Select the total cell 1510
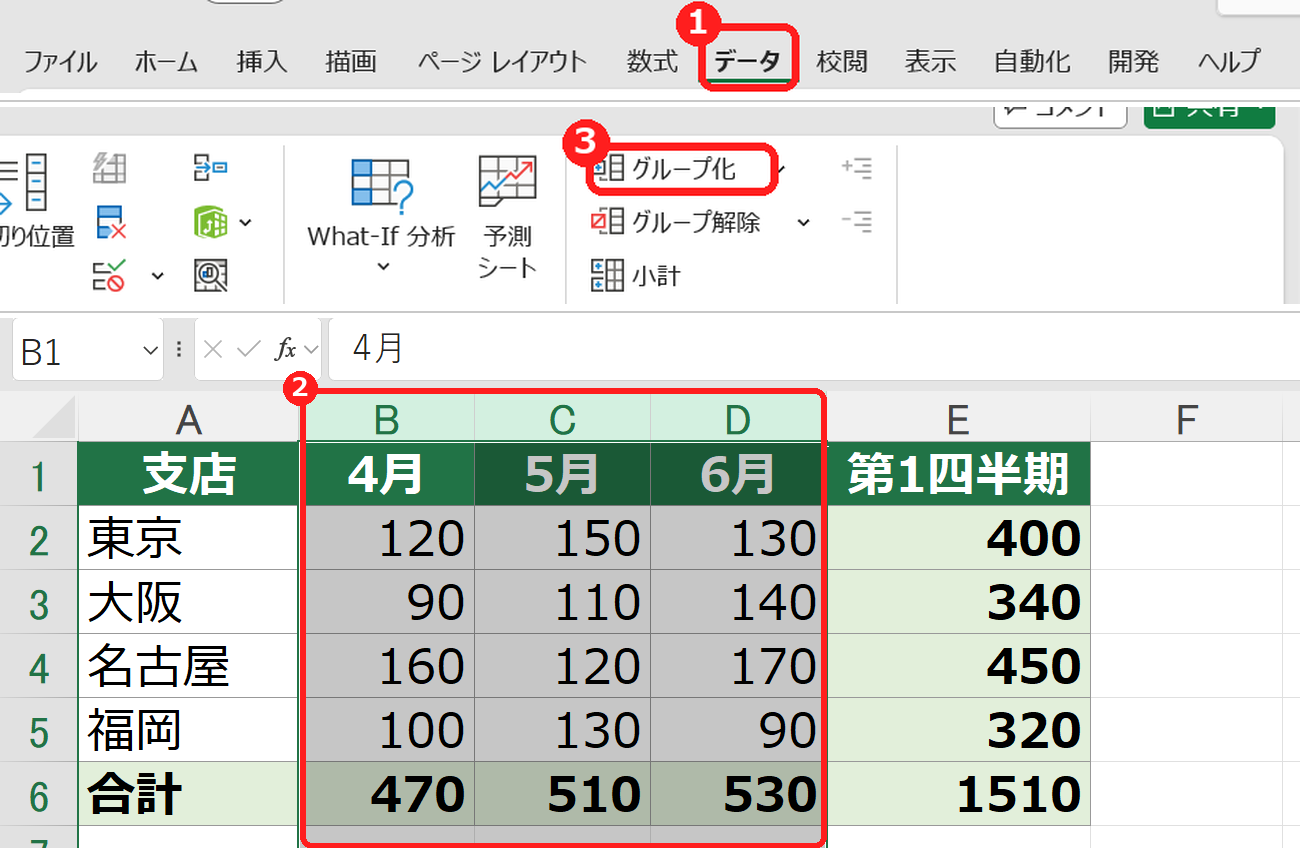Viewport: 1300px width, 848px height. 958,794
